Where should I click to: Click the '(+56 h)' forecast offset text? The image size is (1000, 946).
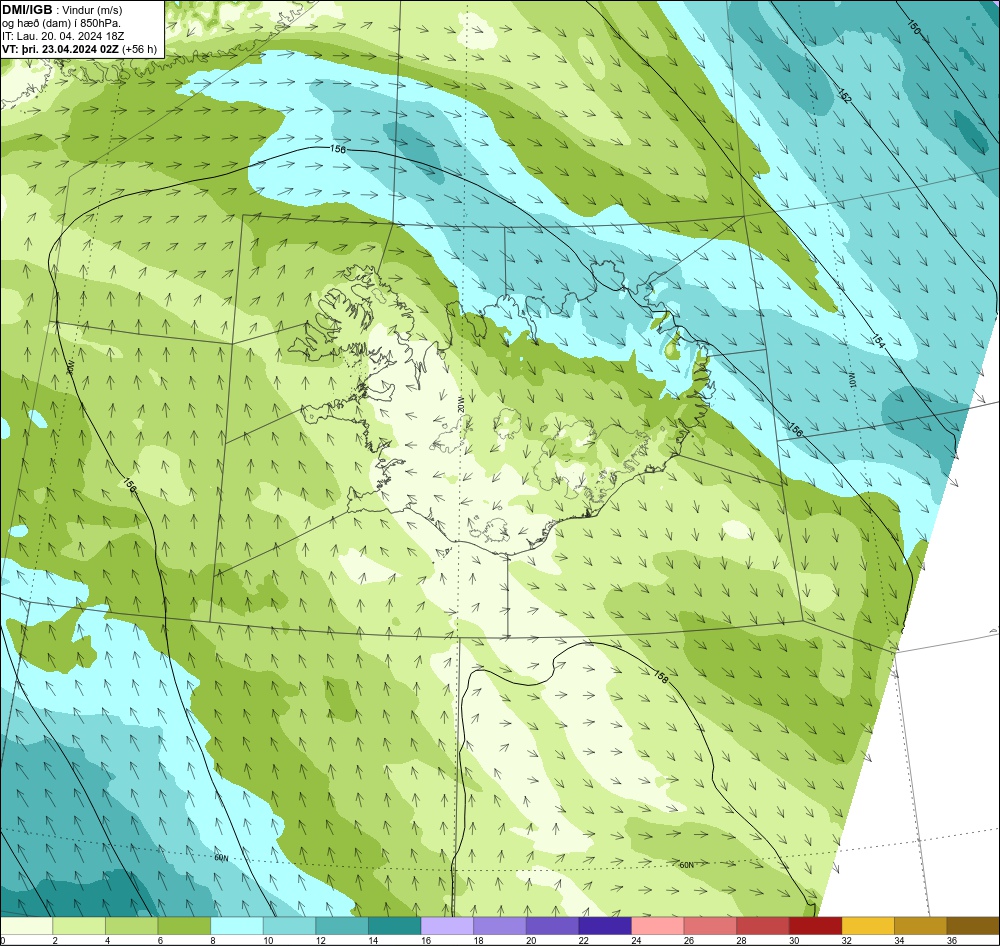(140, 48)
